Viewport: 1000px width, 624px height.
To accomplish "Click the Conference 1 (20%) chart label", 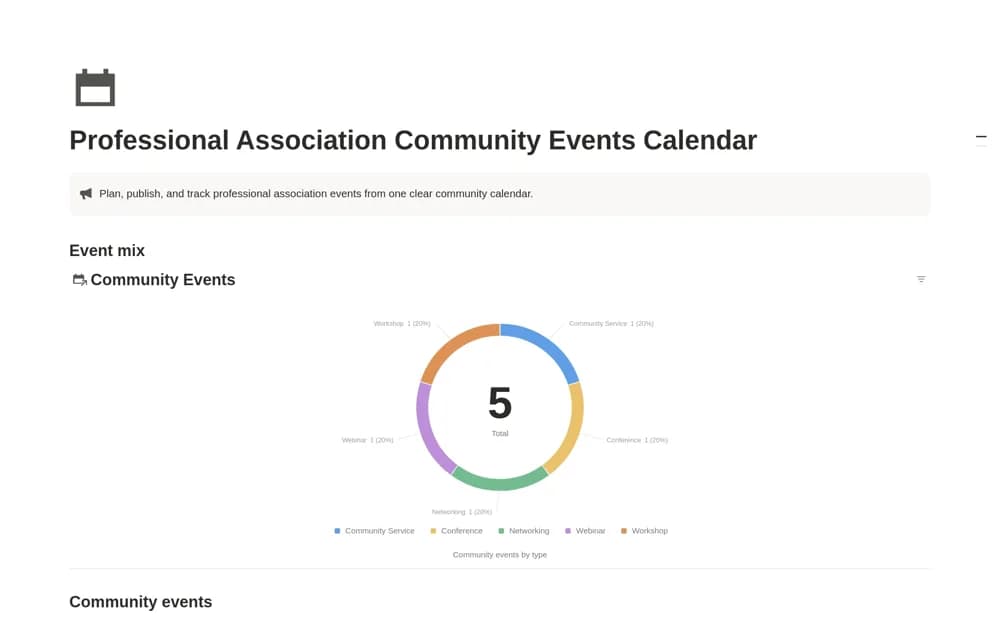I will 637,440.
